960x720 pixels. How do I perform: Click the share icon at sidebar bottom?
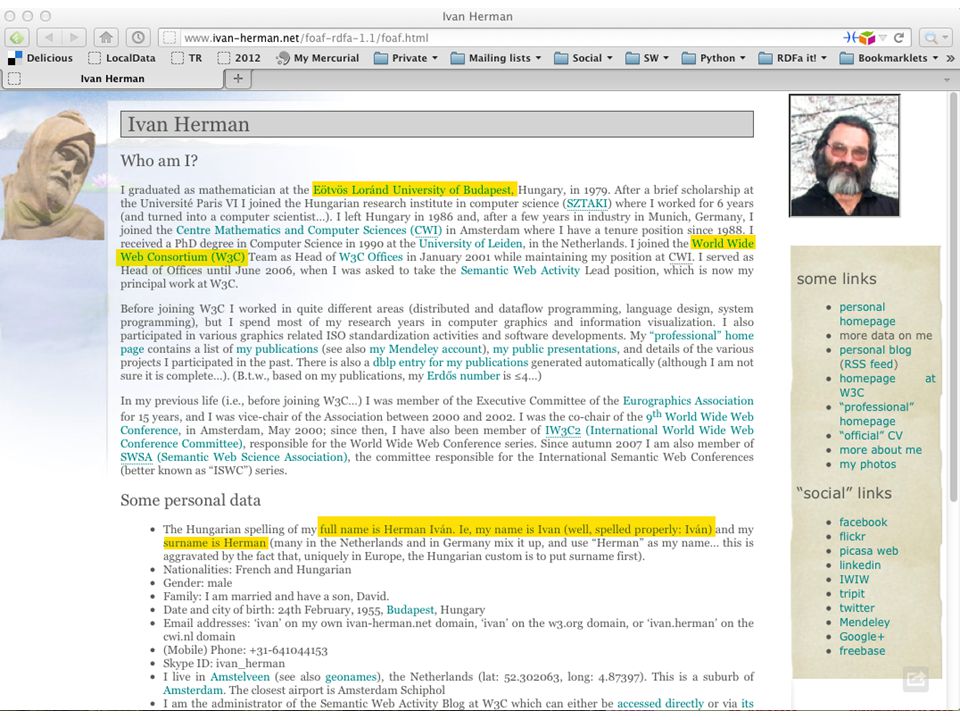pos(916,678)
